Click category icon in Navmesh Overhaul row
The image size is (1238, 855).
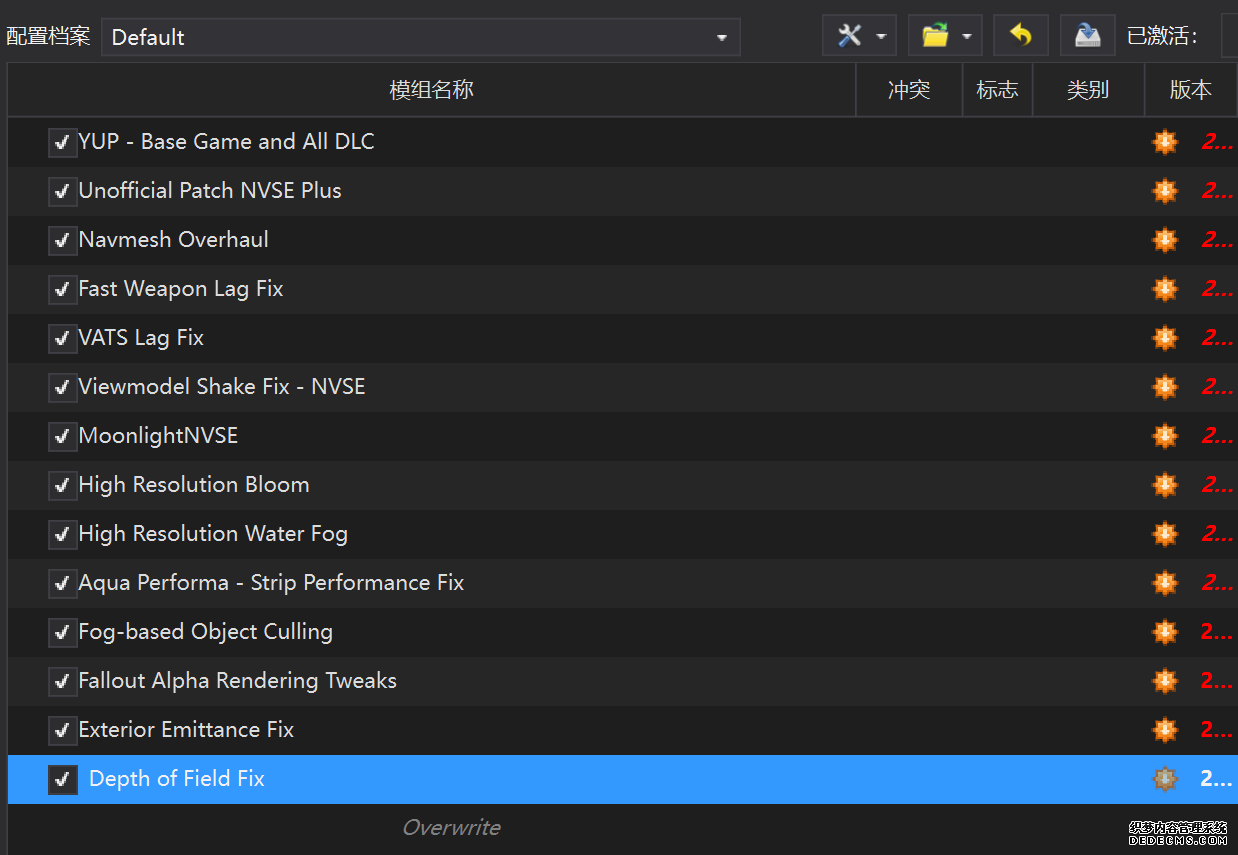coord(1165,240)
